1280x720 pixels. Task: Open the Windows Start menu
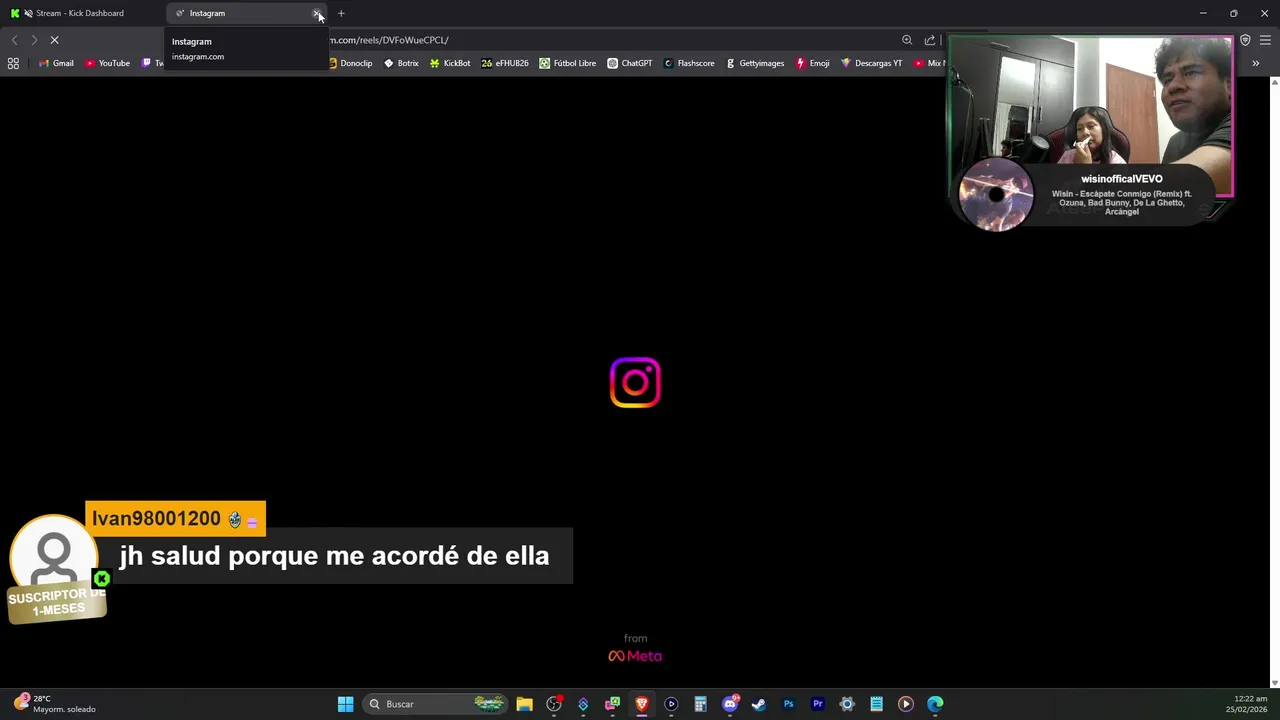345,704
